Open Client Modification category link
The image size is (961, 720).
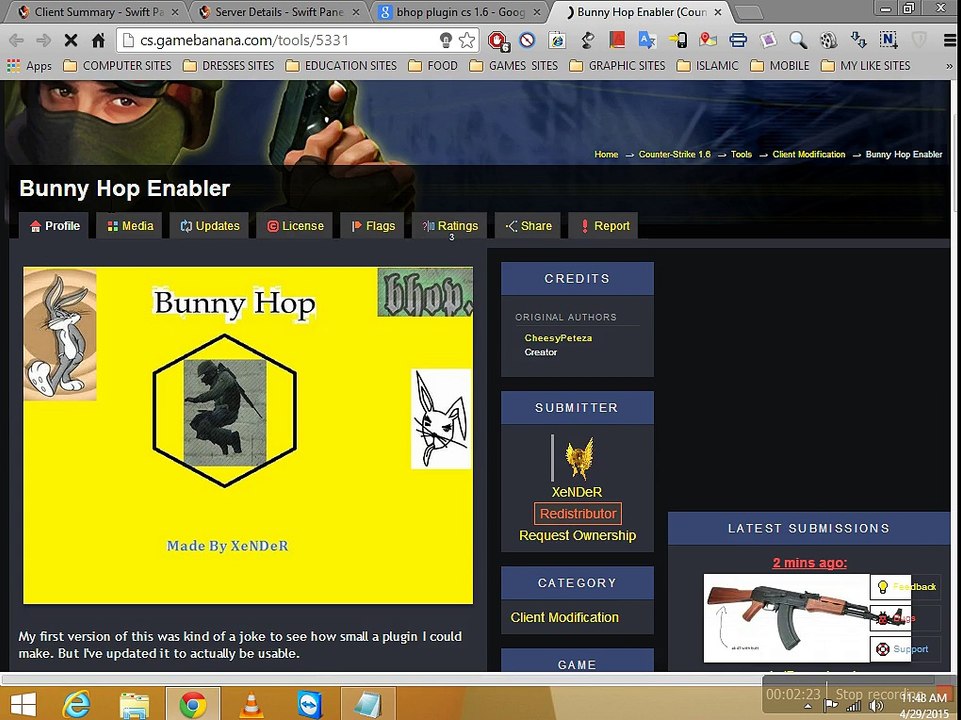pyautogui.click(x=564, y=617)
